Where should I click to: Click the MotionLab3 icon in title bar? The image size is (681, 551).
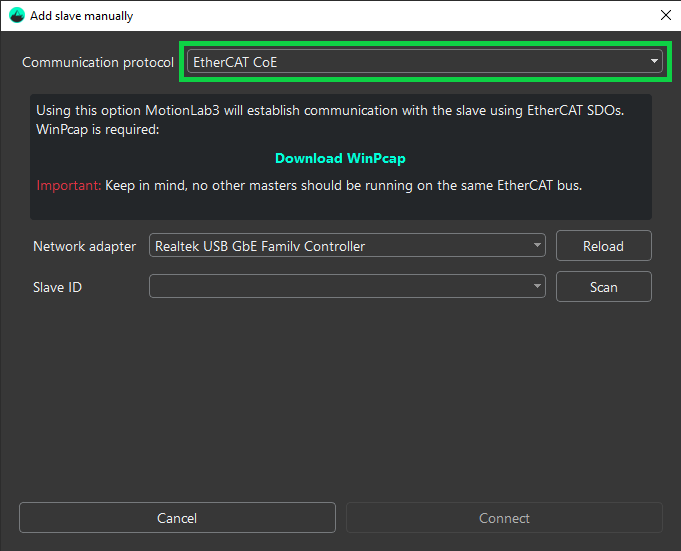point(16,16)
